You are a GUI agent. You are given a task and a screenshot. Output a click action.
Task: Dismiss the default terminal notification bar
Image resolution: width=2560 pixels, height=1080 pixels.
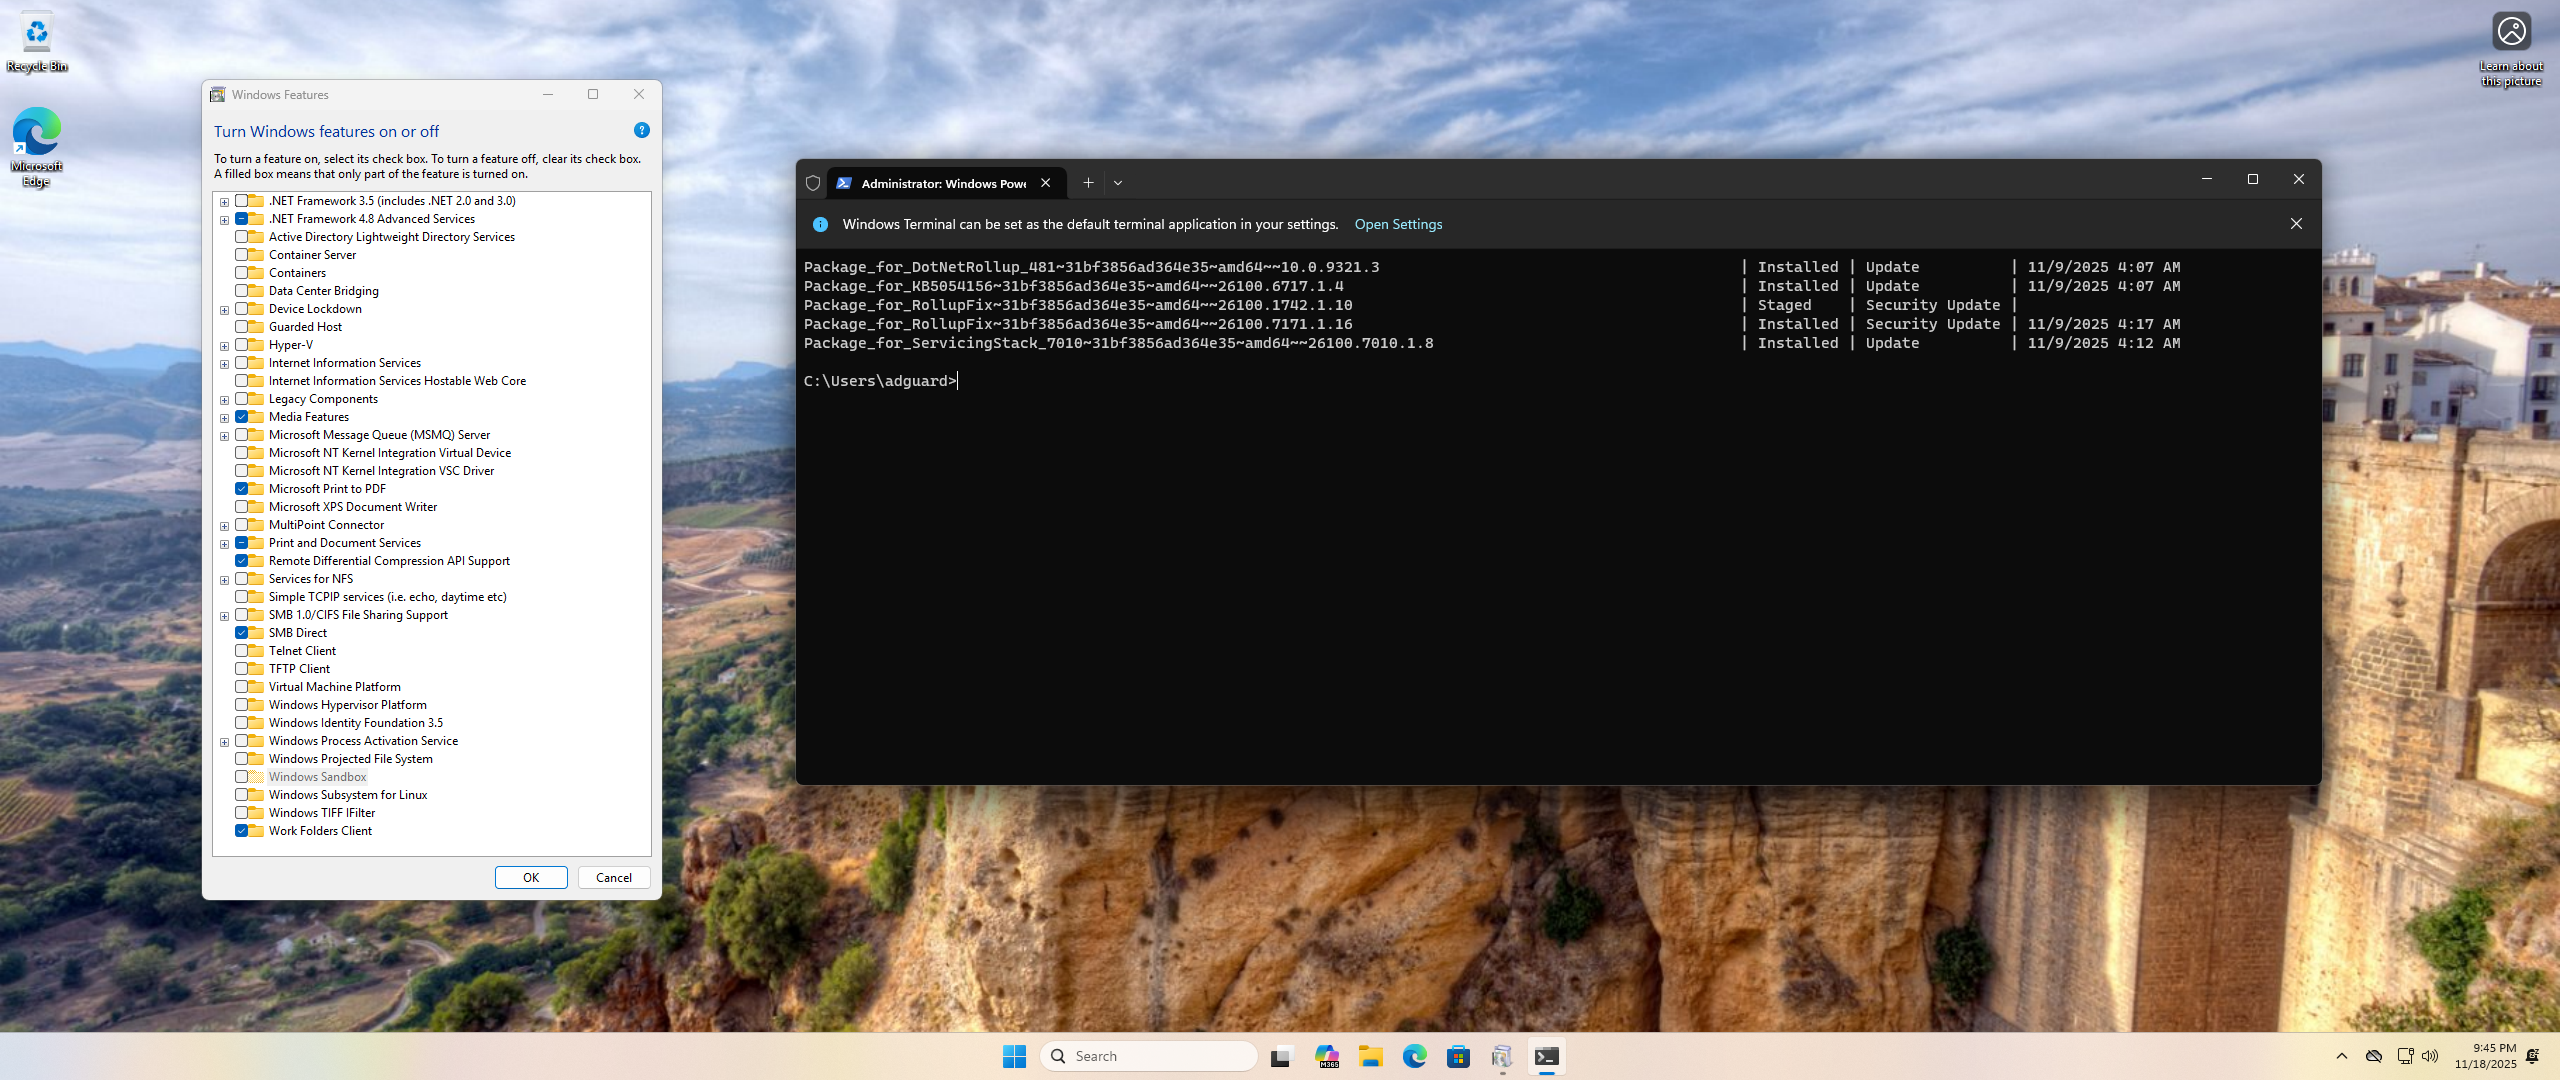tap(2296, 224)
